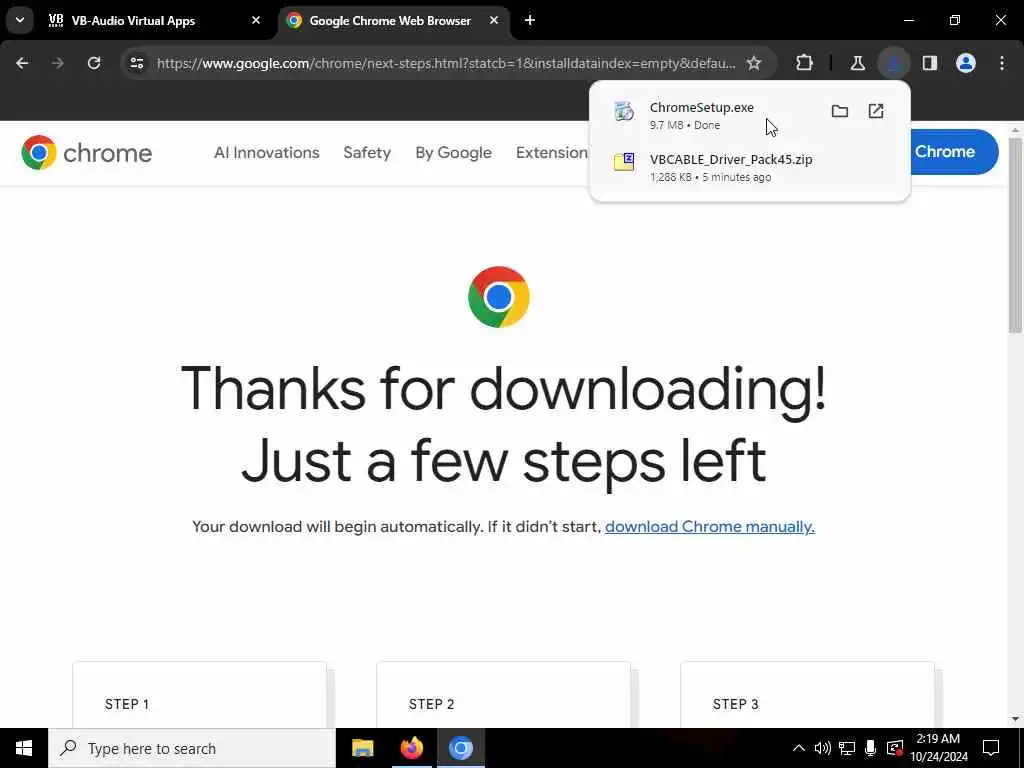Close the Google Chrome Web Browser tab
1024x768 pixels.
[494, 20]
